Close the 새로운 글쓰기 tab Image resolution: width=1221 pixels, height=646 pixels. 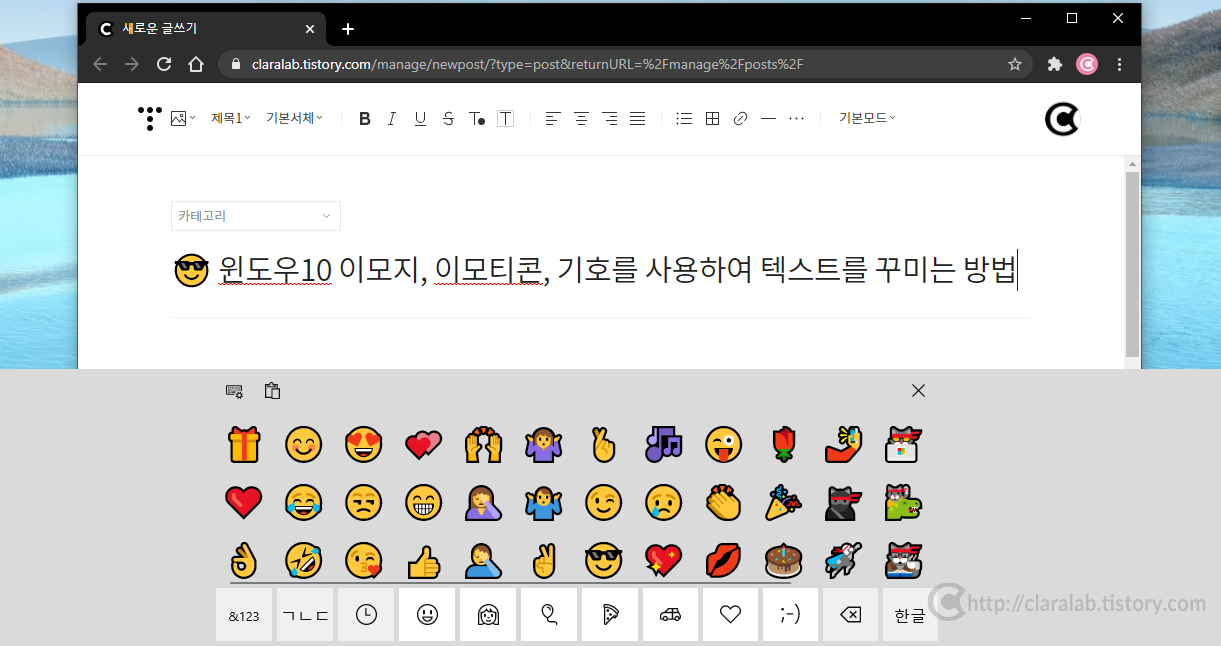(x=310, y=29)
